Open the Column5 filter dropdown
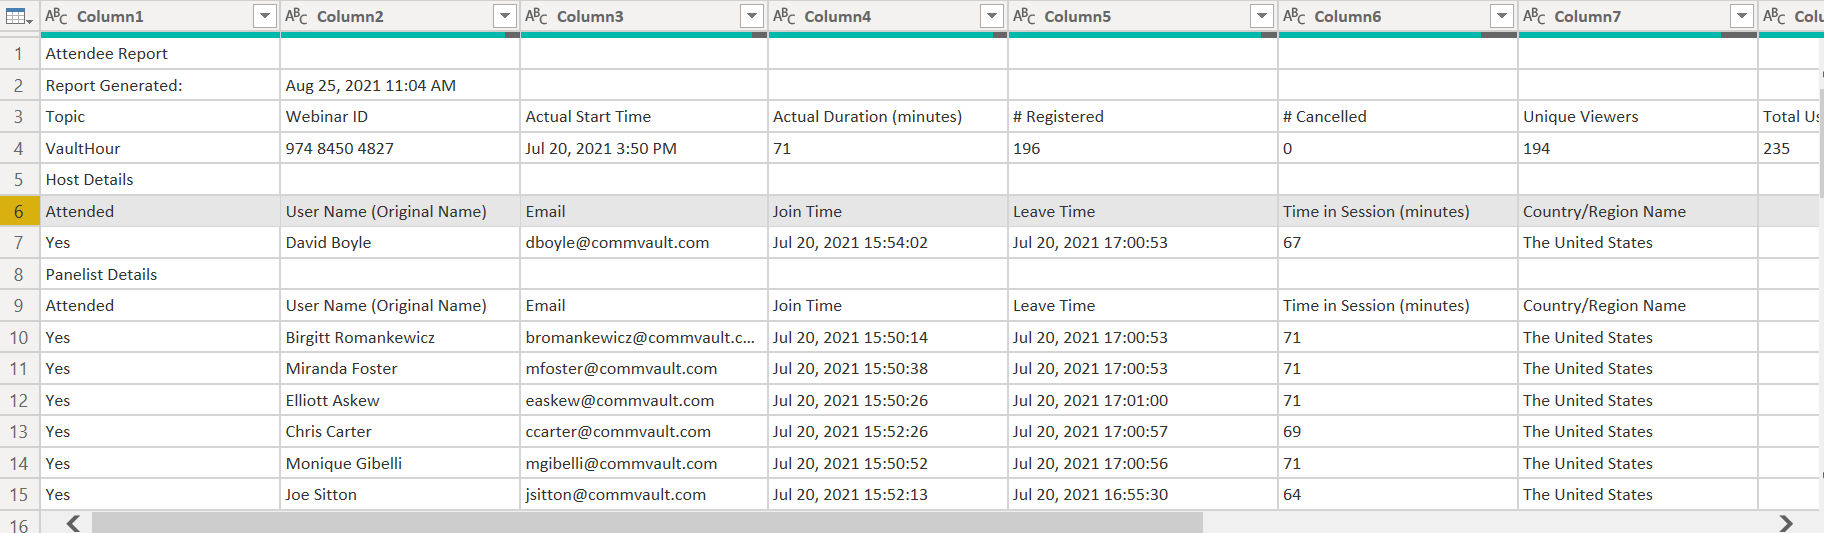 point(1262,16)
